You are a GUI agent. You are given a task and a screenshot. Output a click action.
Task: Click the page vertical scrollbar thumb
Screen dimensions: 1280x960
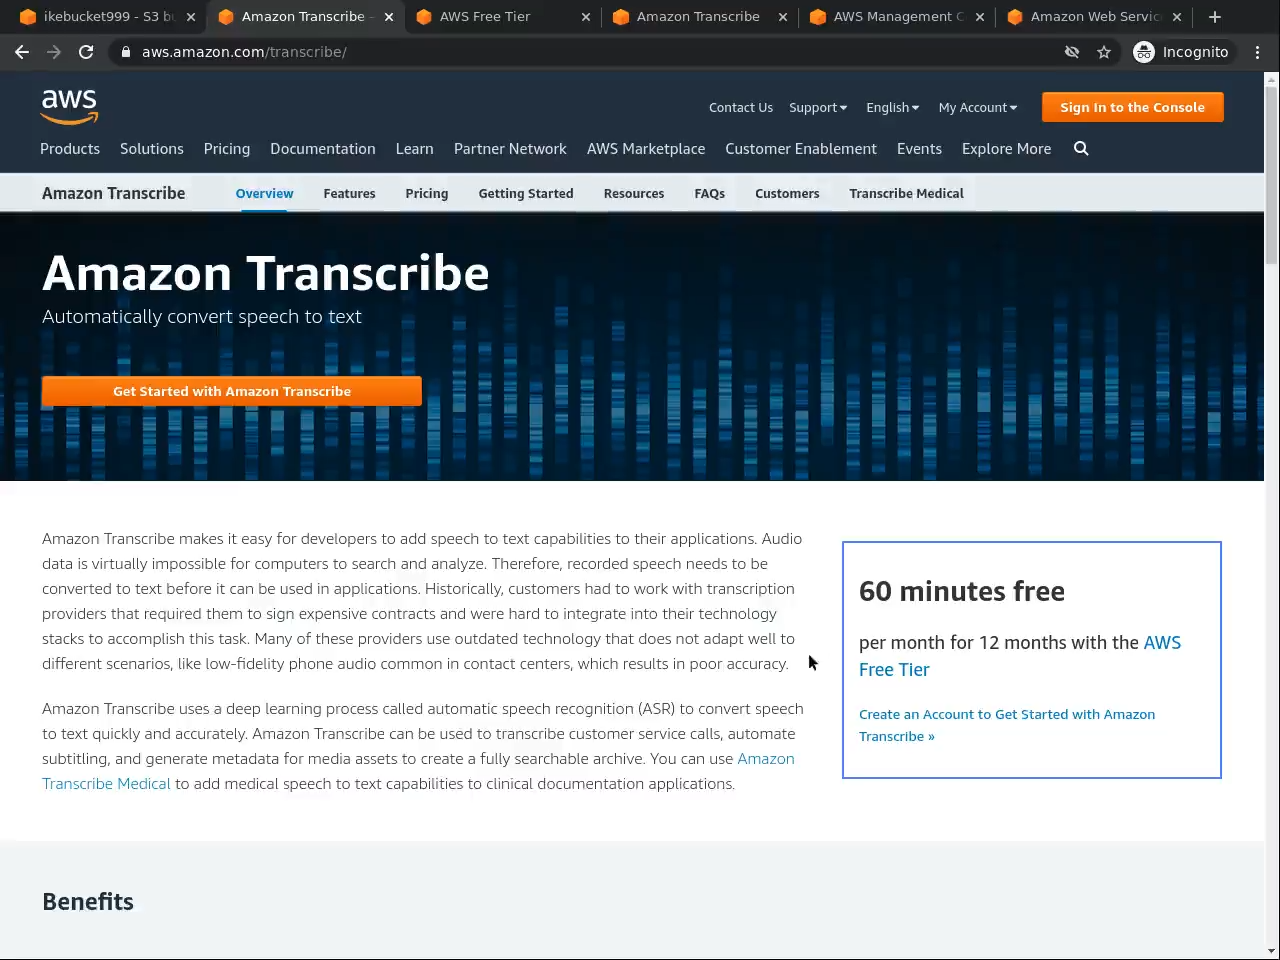coord(1271,175)
